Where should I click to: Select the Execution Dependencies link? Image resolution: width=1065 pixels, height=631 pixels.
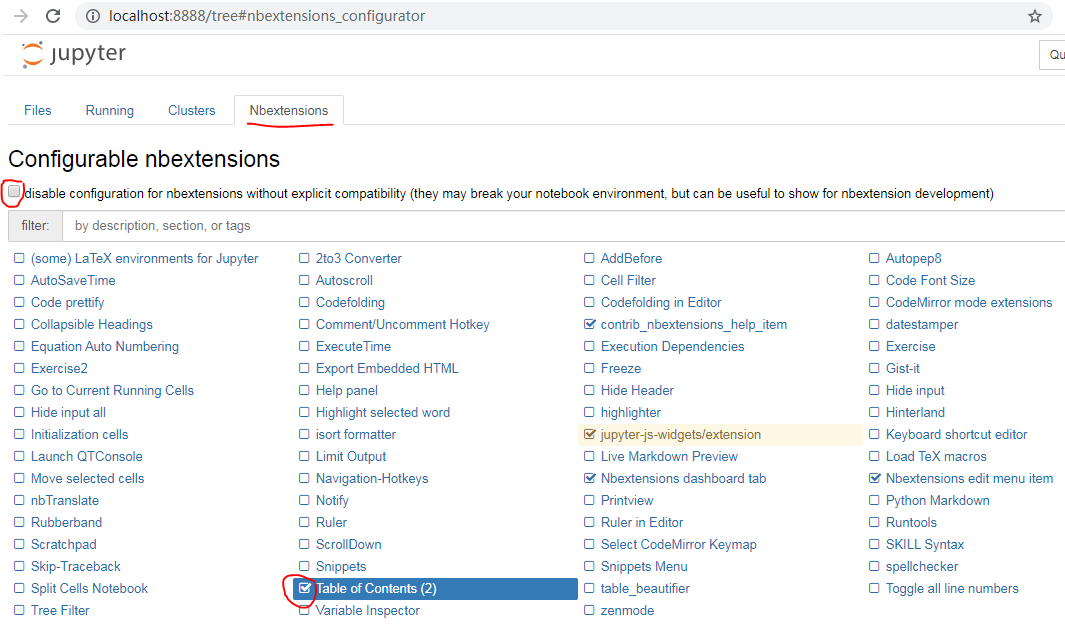tap(672, 346)
